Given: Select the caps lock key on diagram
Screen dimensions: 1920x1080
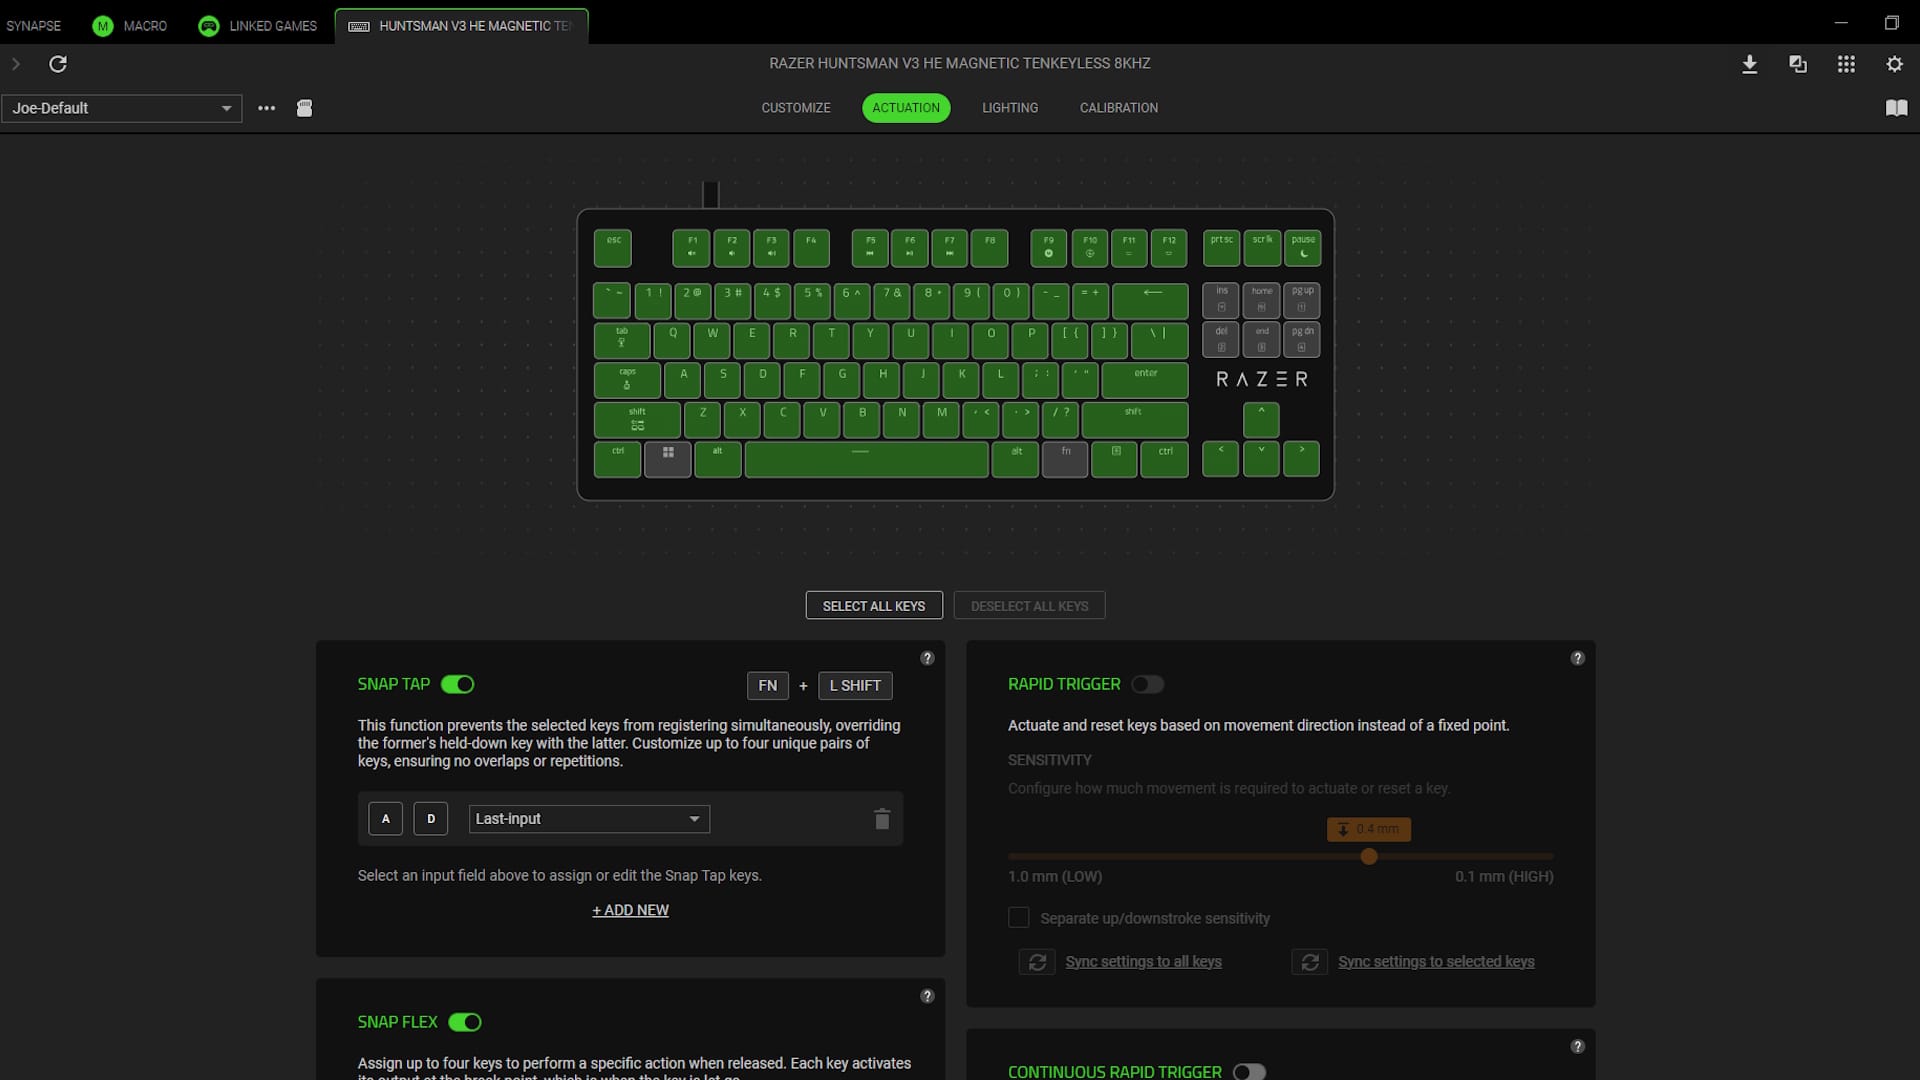Looking at the screenshot, I should coord(627,380).
